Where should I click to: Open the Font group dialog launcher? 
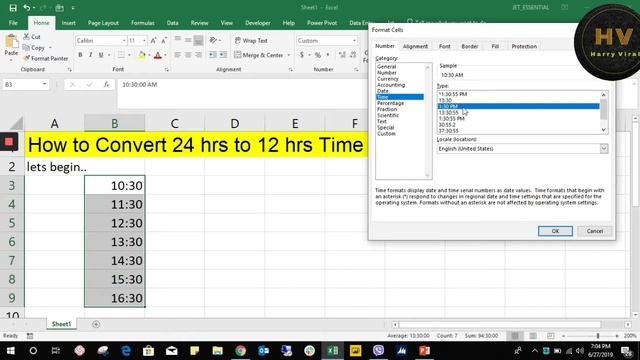(167, 70)
